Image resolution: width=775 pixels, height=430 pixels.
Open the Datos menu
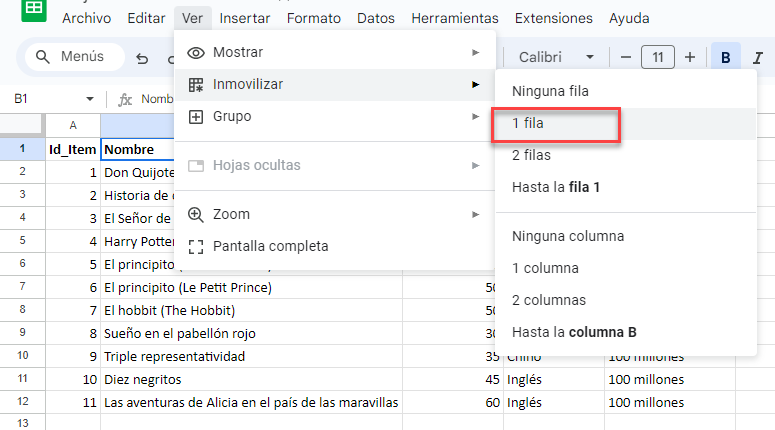(x=376, y=18)
